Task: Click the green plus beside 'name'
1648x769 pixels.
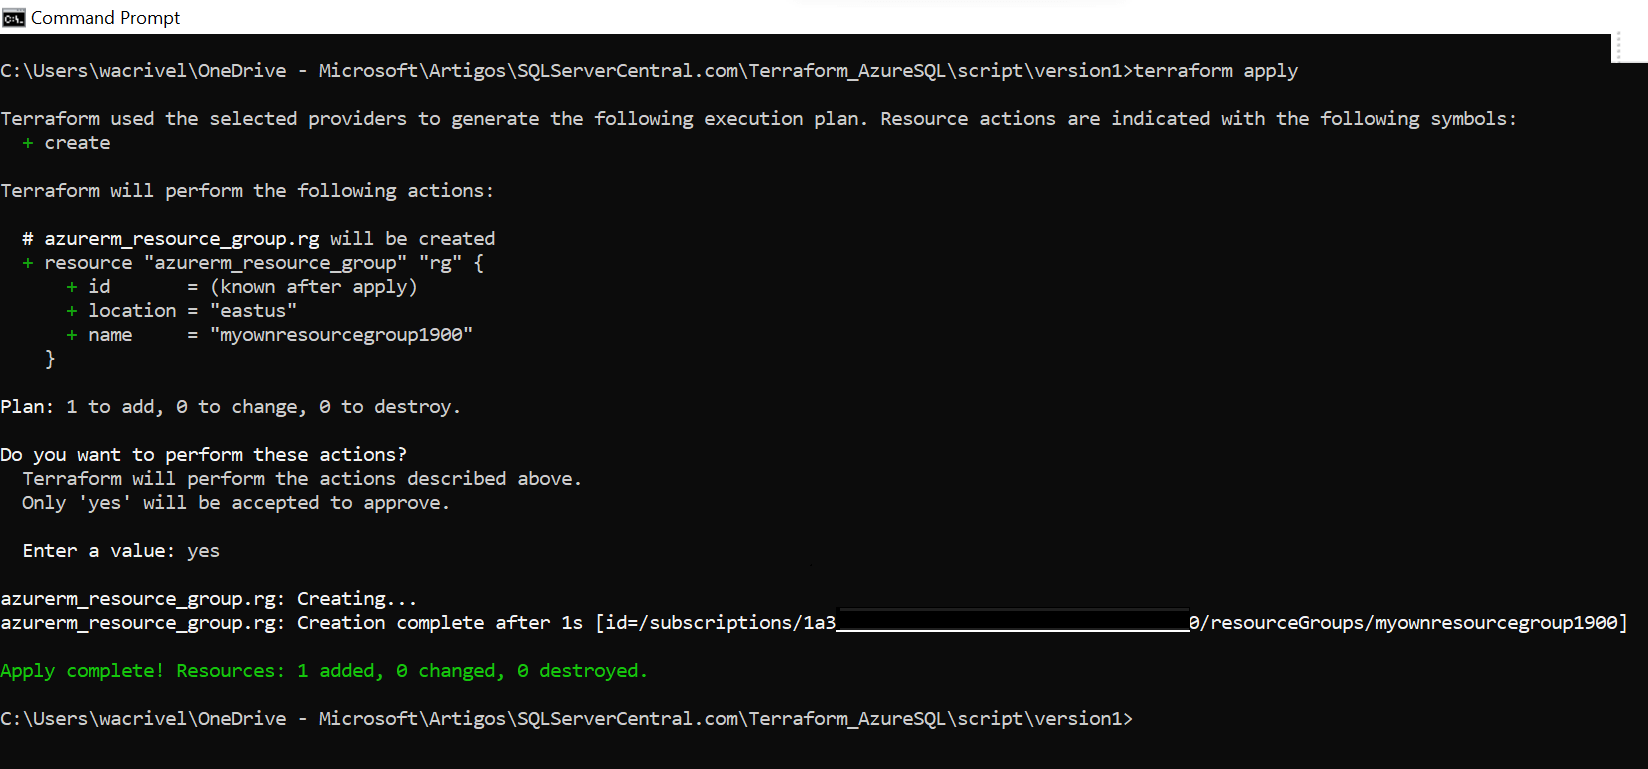Action: 72,335
